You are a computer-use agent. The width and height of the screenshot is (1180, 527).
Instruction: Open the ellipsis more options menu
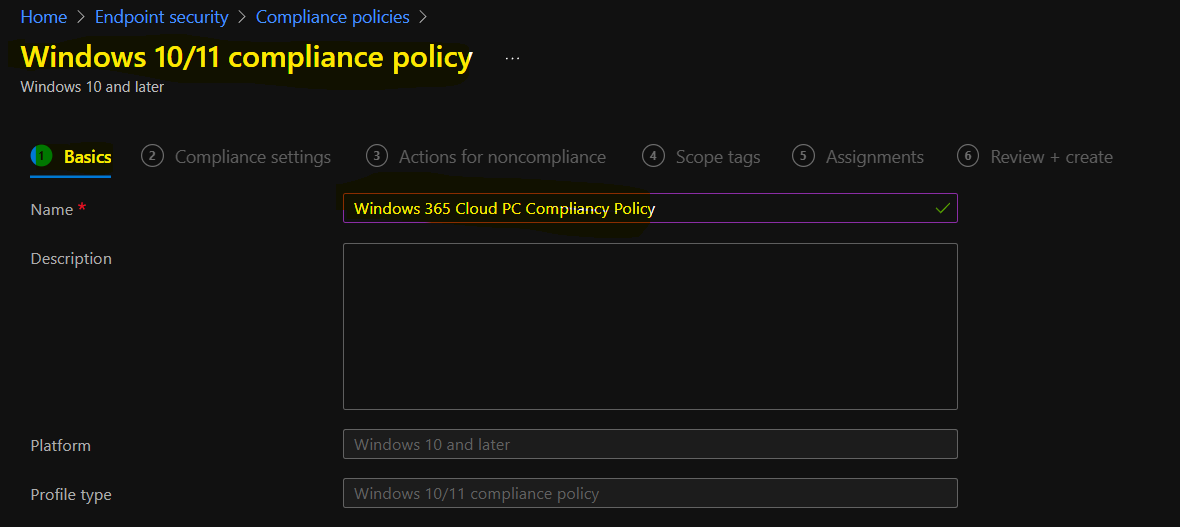tap(512, 59)
